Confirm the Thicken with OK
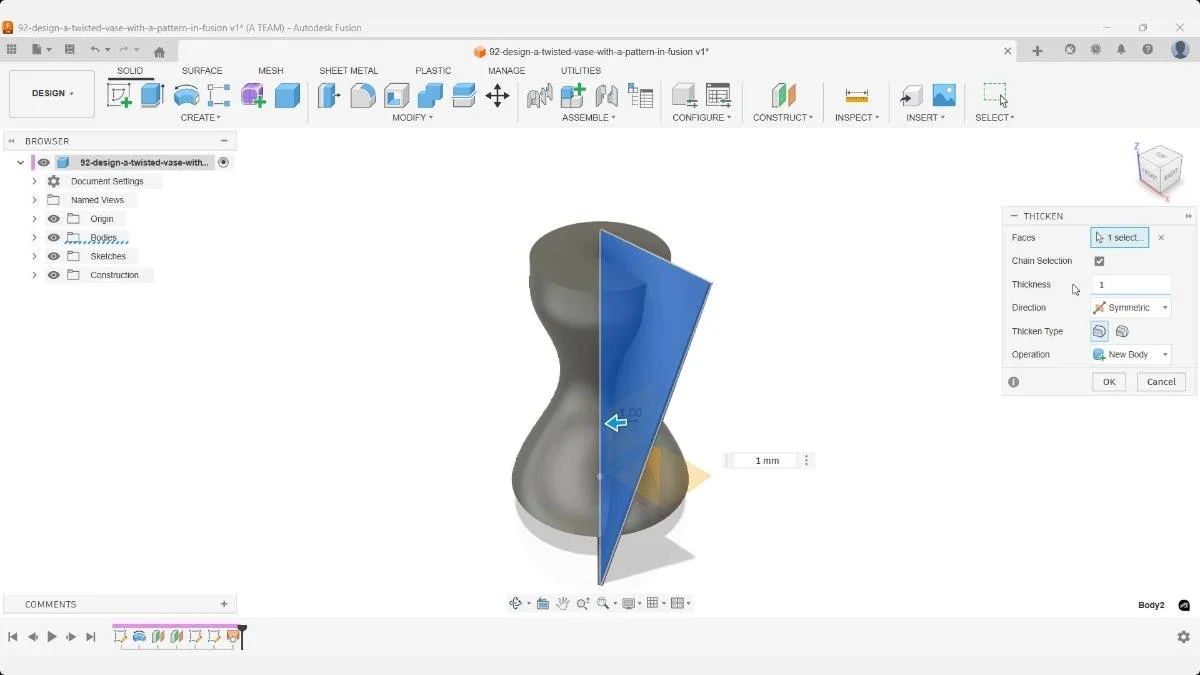Screen dimensions: 1200x675 (x=1108, y=381)
